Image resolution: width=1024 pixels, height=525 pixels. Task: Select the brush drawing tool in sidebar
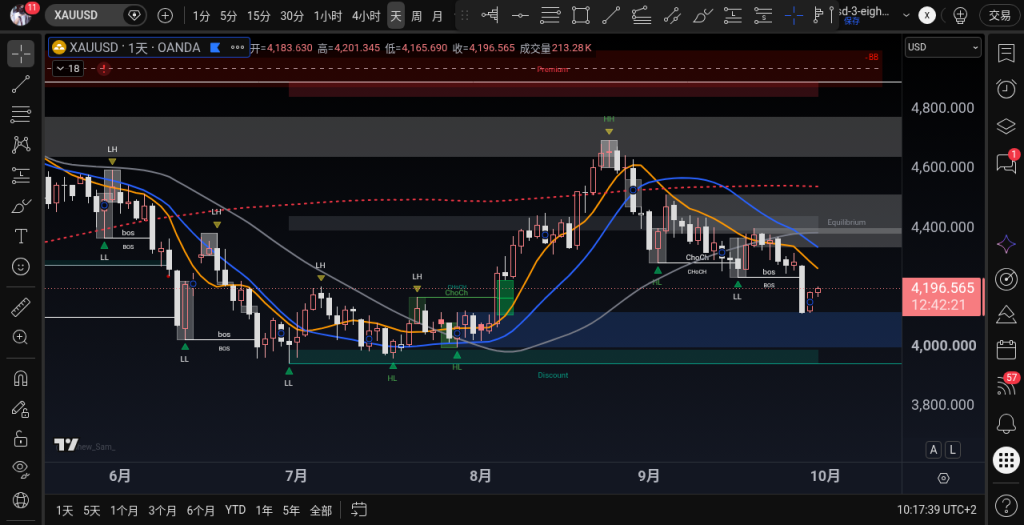[x=21, y=206]
